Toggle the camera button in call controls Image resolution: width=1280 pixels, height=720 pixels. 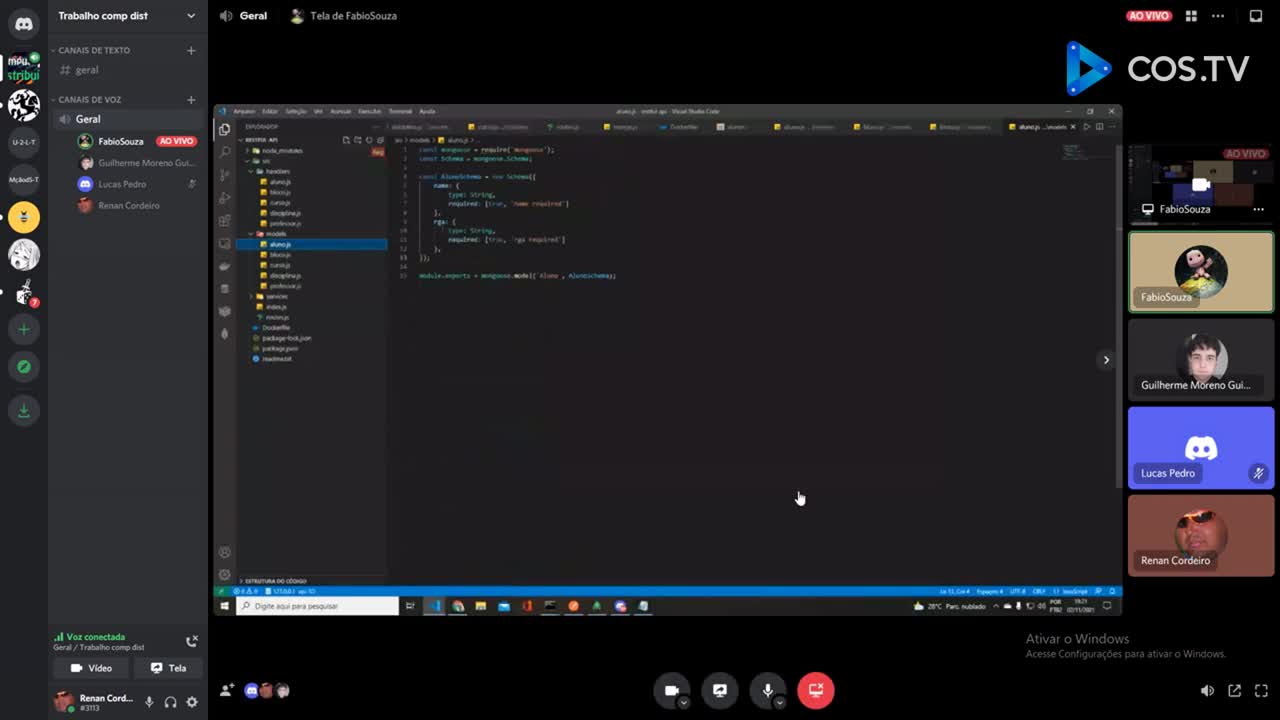672,690
